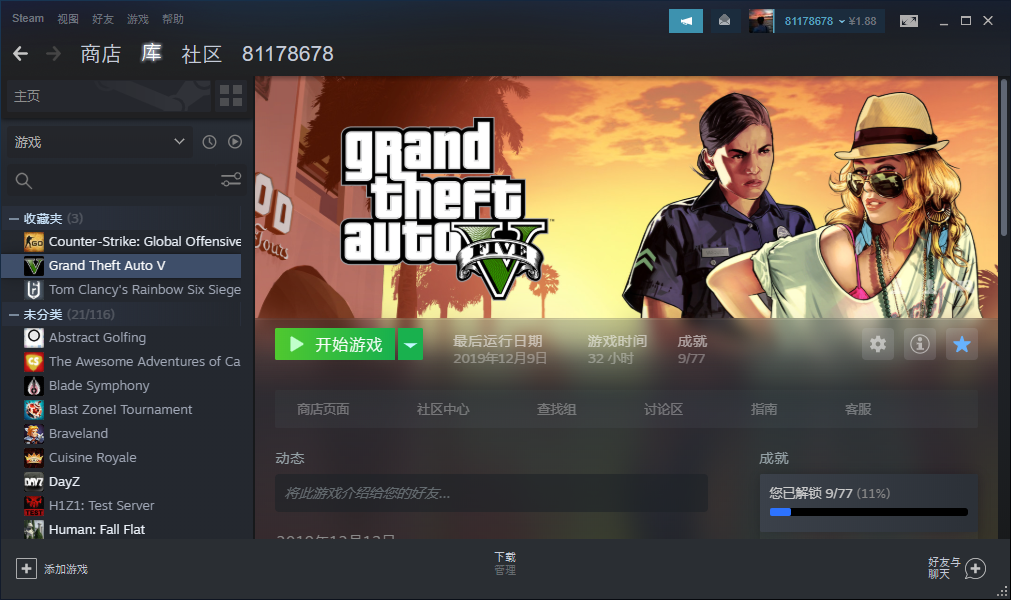
Task: Open the Steam announcements megaphone icon
Action: (686, 20)
